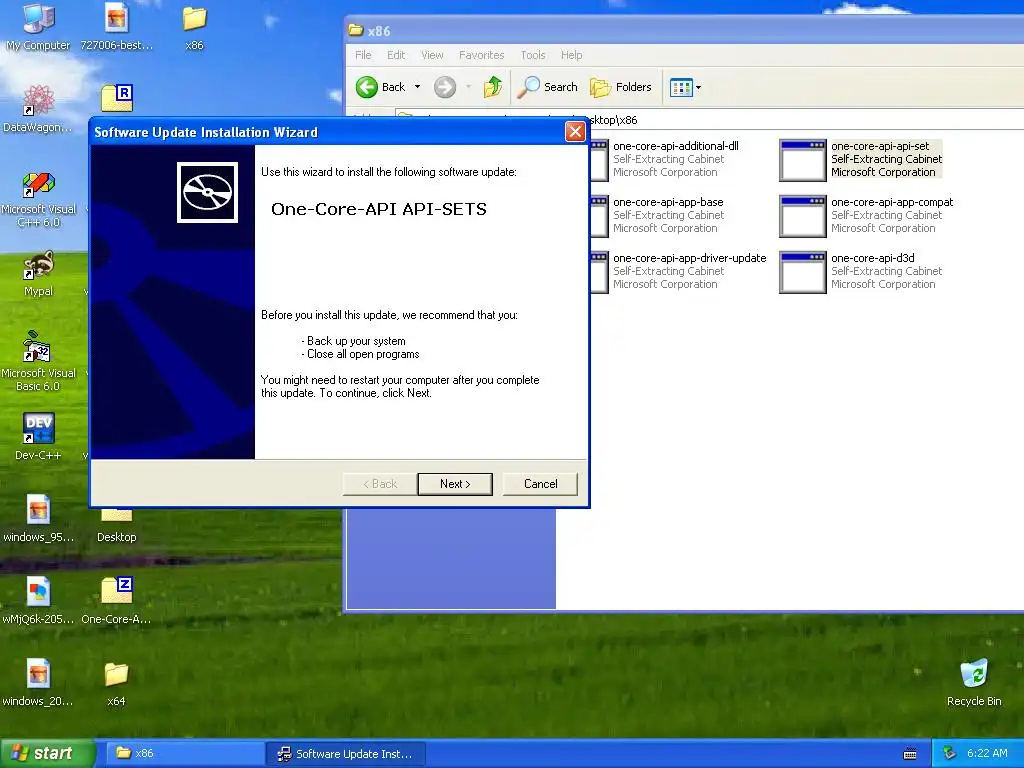Viewport: 1024px width, 768px height.
Task: Select one-core-api-api-set file icon
Action: pos(803,160)
